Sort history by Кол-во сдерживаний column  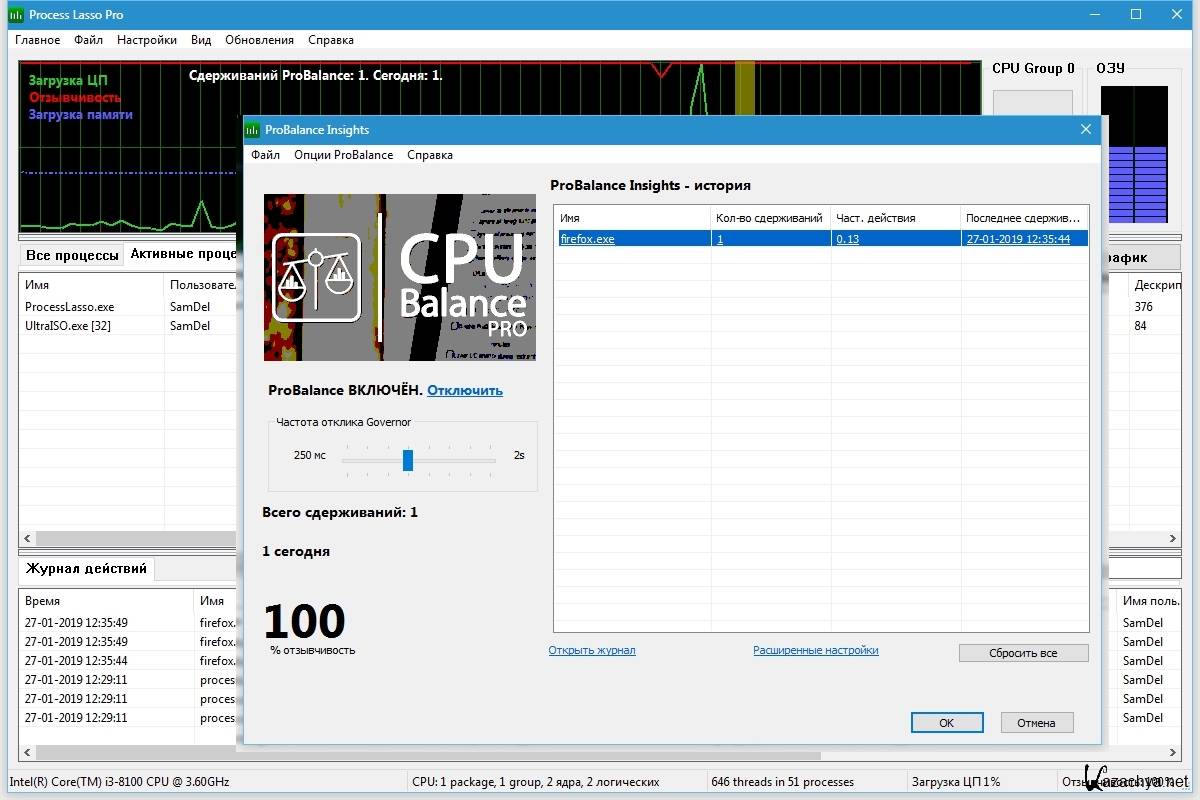point(769,217)
